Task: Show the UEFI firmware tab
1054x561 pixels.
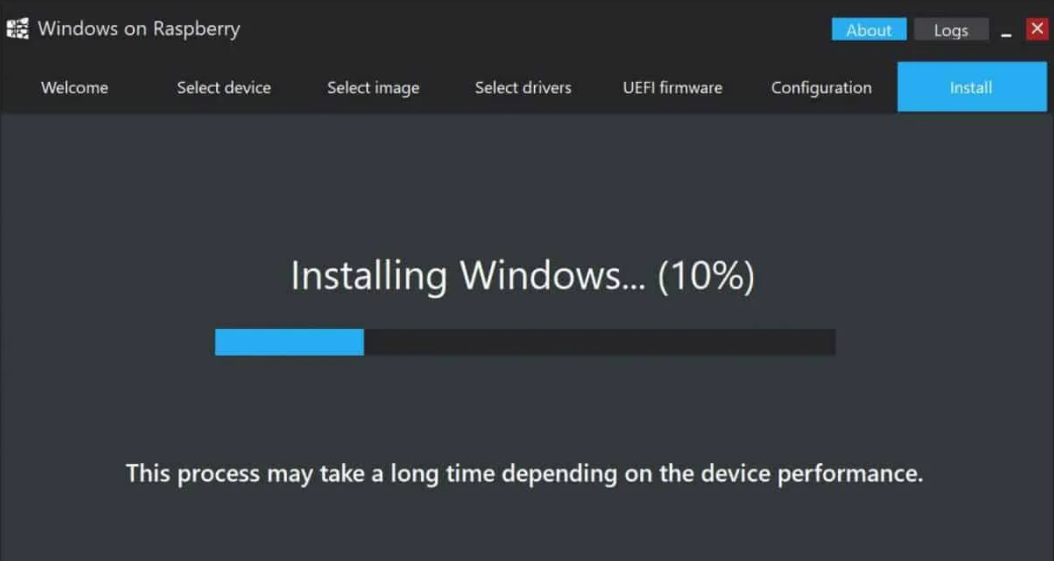Action: (x=672, y=88)
